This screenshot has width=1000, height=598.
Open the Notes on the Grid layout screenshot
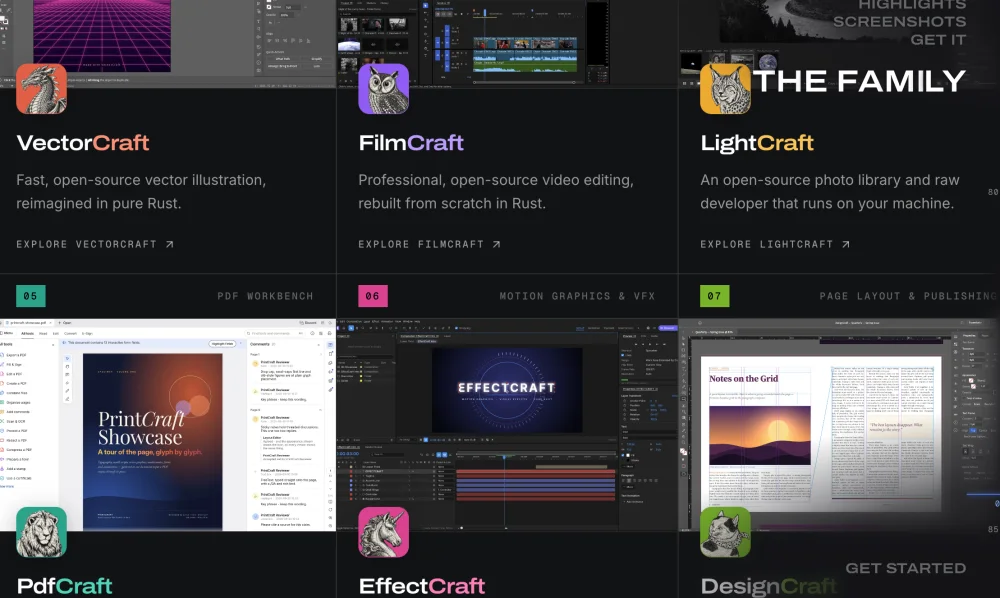(839, 425)
